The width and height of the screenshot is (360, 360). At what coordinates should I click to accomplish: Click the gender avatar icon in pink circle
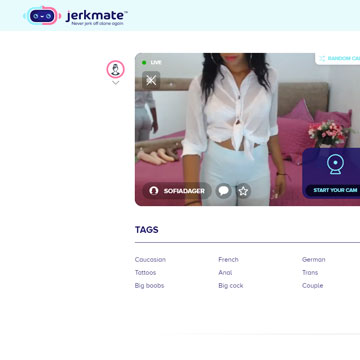[x=115, y=69]
